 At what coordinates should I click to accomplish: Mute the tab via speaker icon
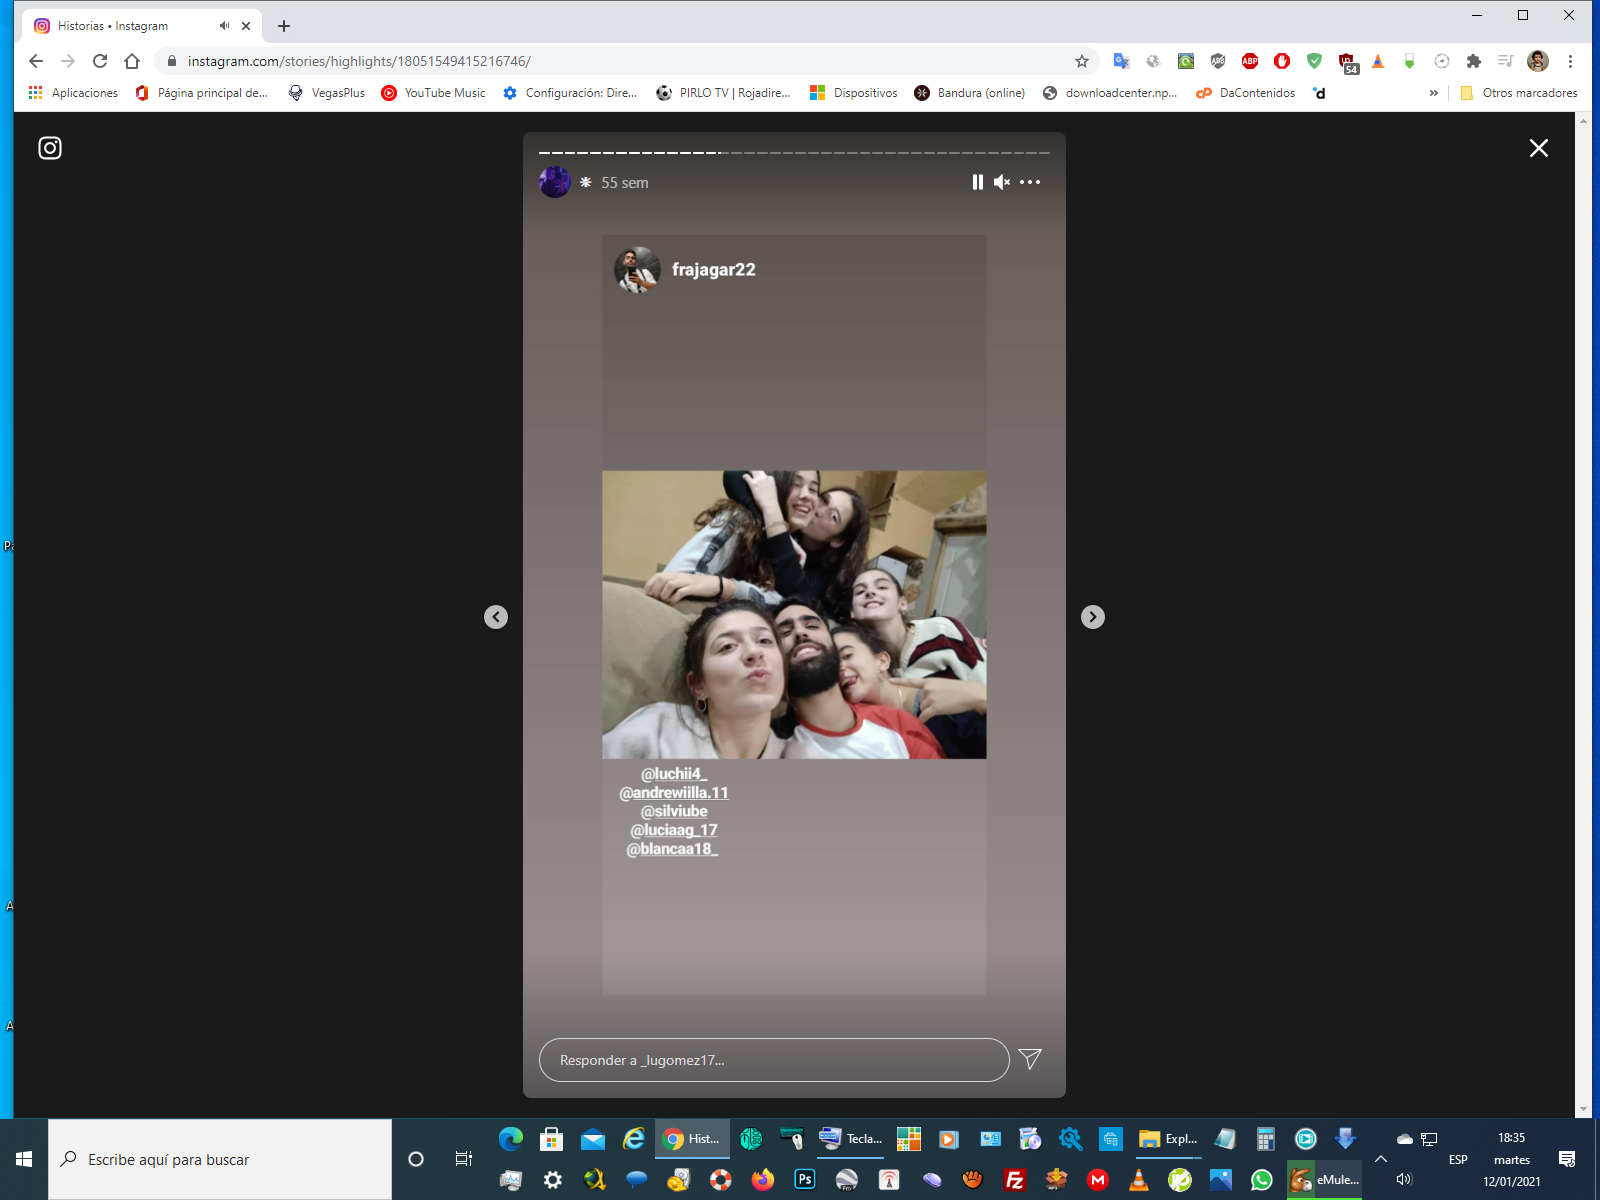click(224, 26)
